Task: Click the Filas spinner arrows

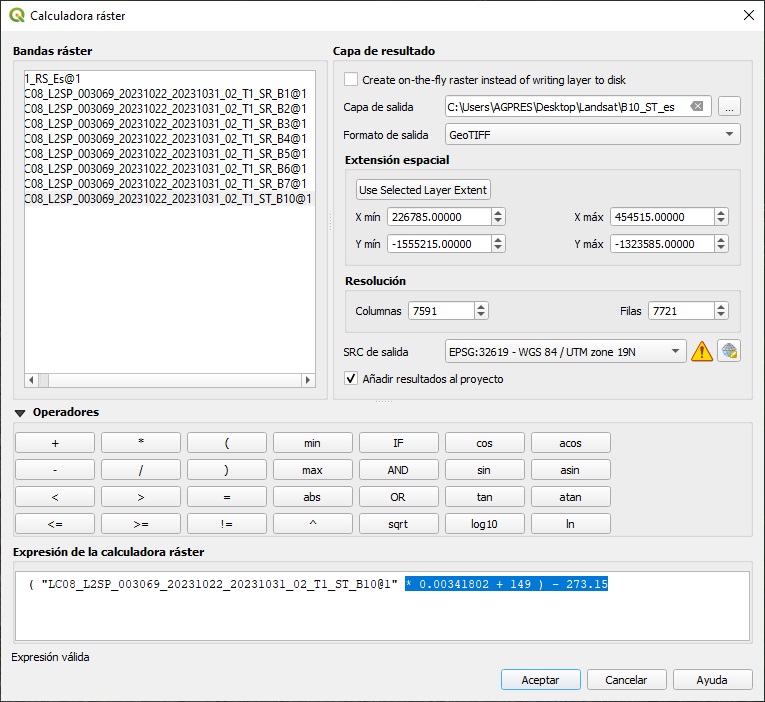Action: [721, 311]
